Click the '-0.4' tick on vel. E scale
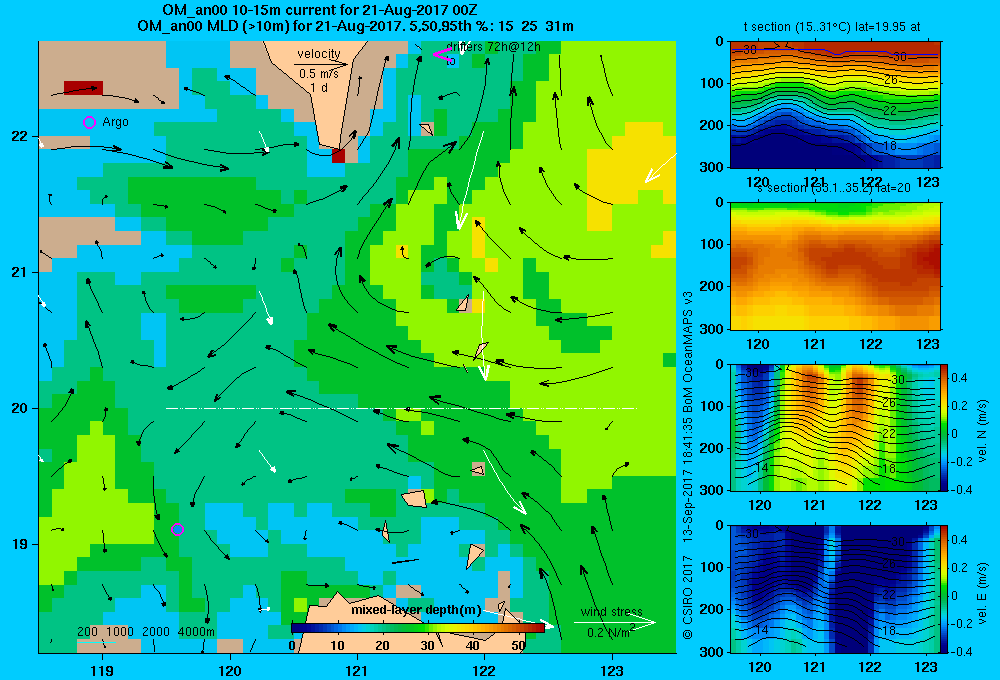This screenshot has width=1000, height=680. [960, 651]
